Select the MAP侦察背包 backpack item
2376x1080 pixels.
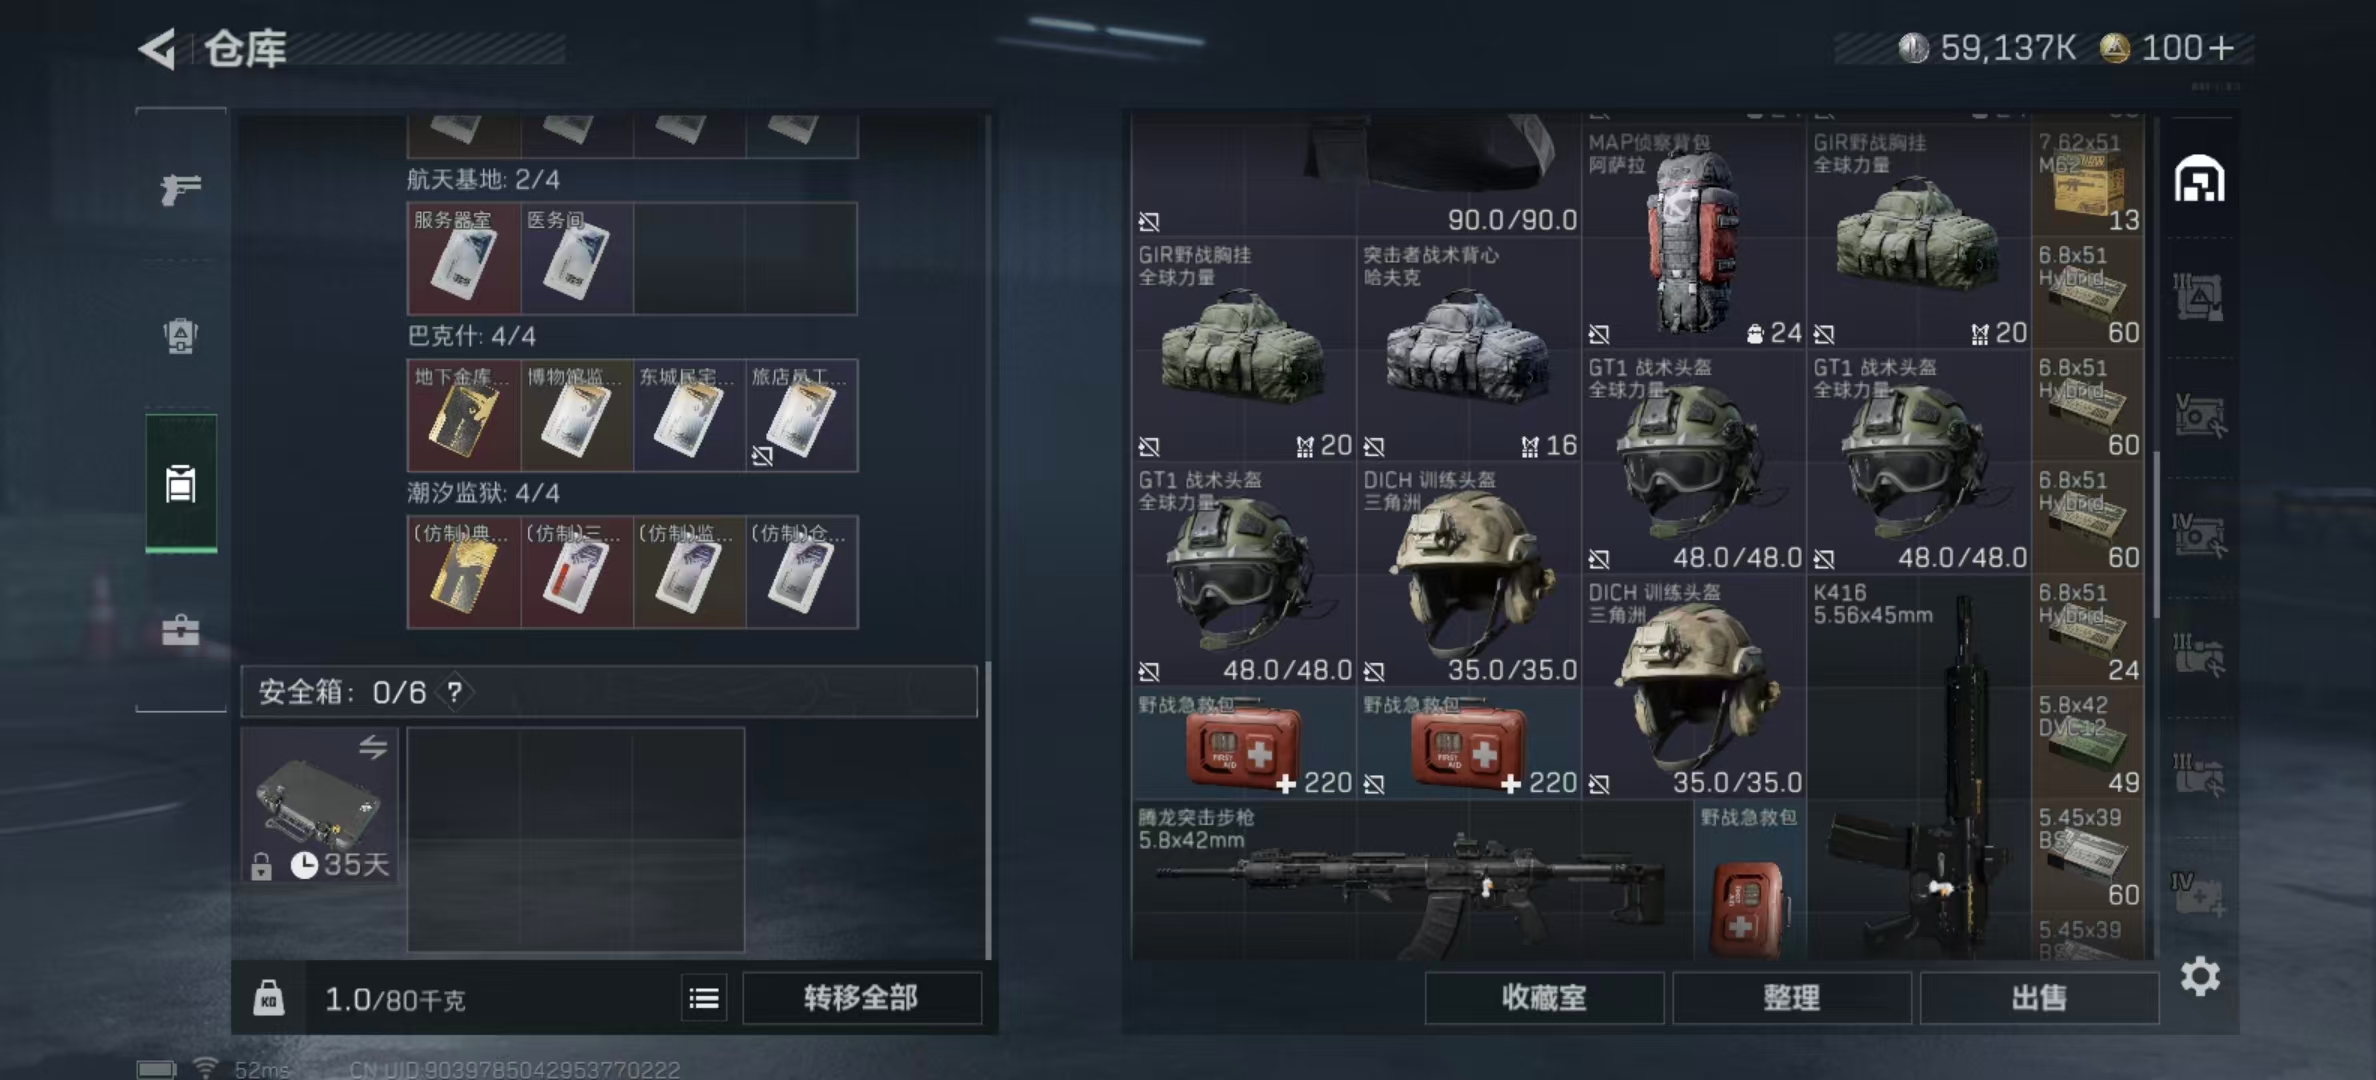pyautogui.click(x=1694, y=236)
